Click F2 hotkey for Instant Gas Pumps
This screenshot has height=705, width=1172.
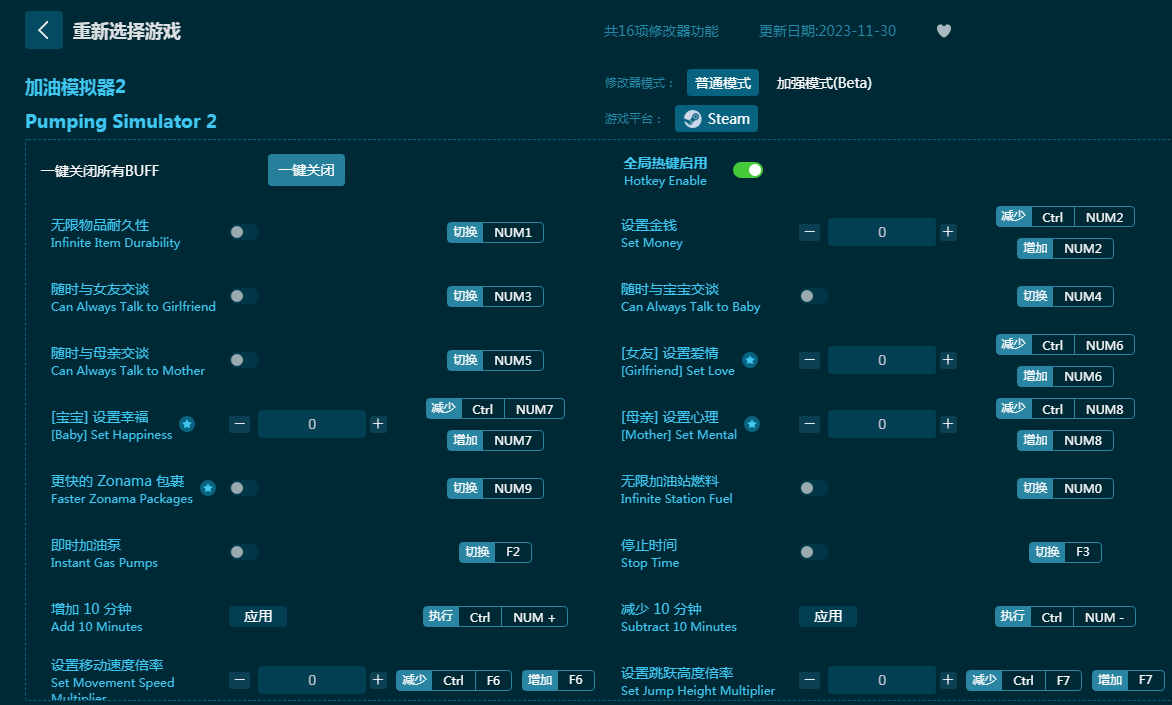click(496, 552)
